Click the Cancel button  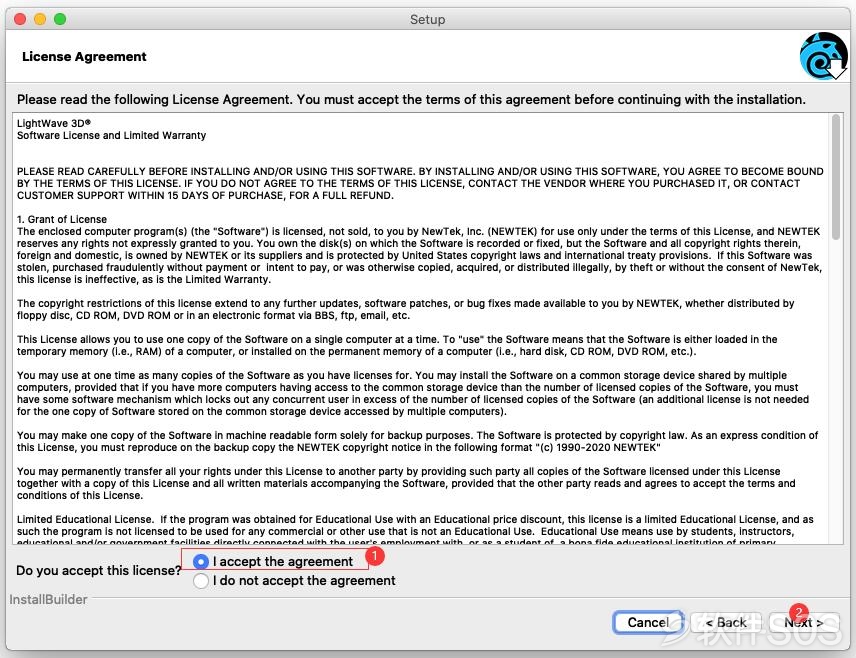coord(647,623)
